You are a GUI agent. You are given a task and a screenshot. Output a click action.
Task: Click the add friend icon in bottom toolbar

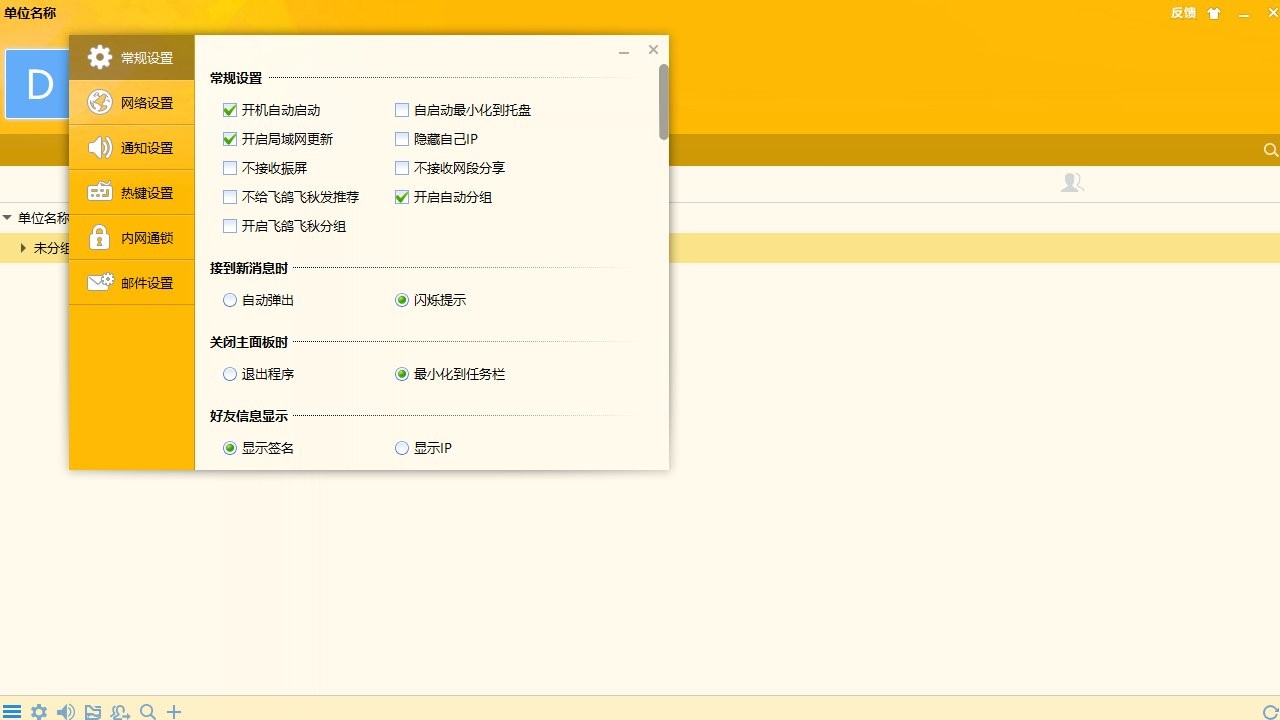click(x=120, y=711)
